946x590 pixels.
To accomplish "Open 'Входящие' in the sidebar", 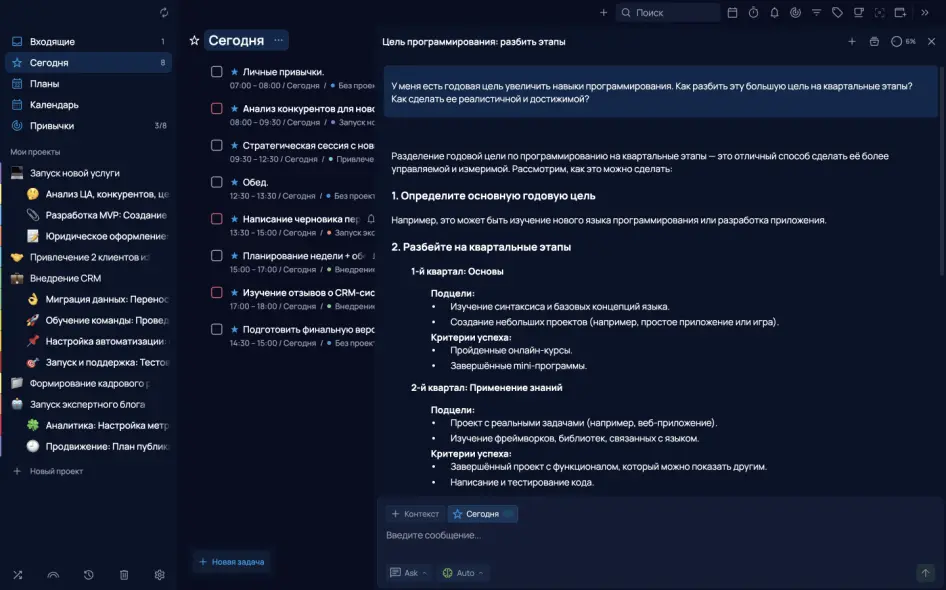I will click(x=52, y=42).
